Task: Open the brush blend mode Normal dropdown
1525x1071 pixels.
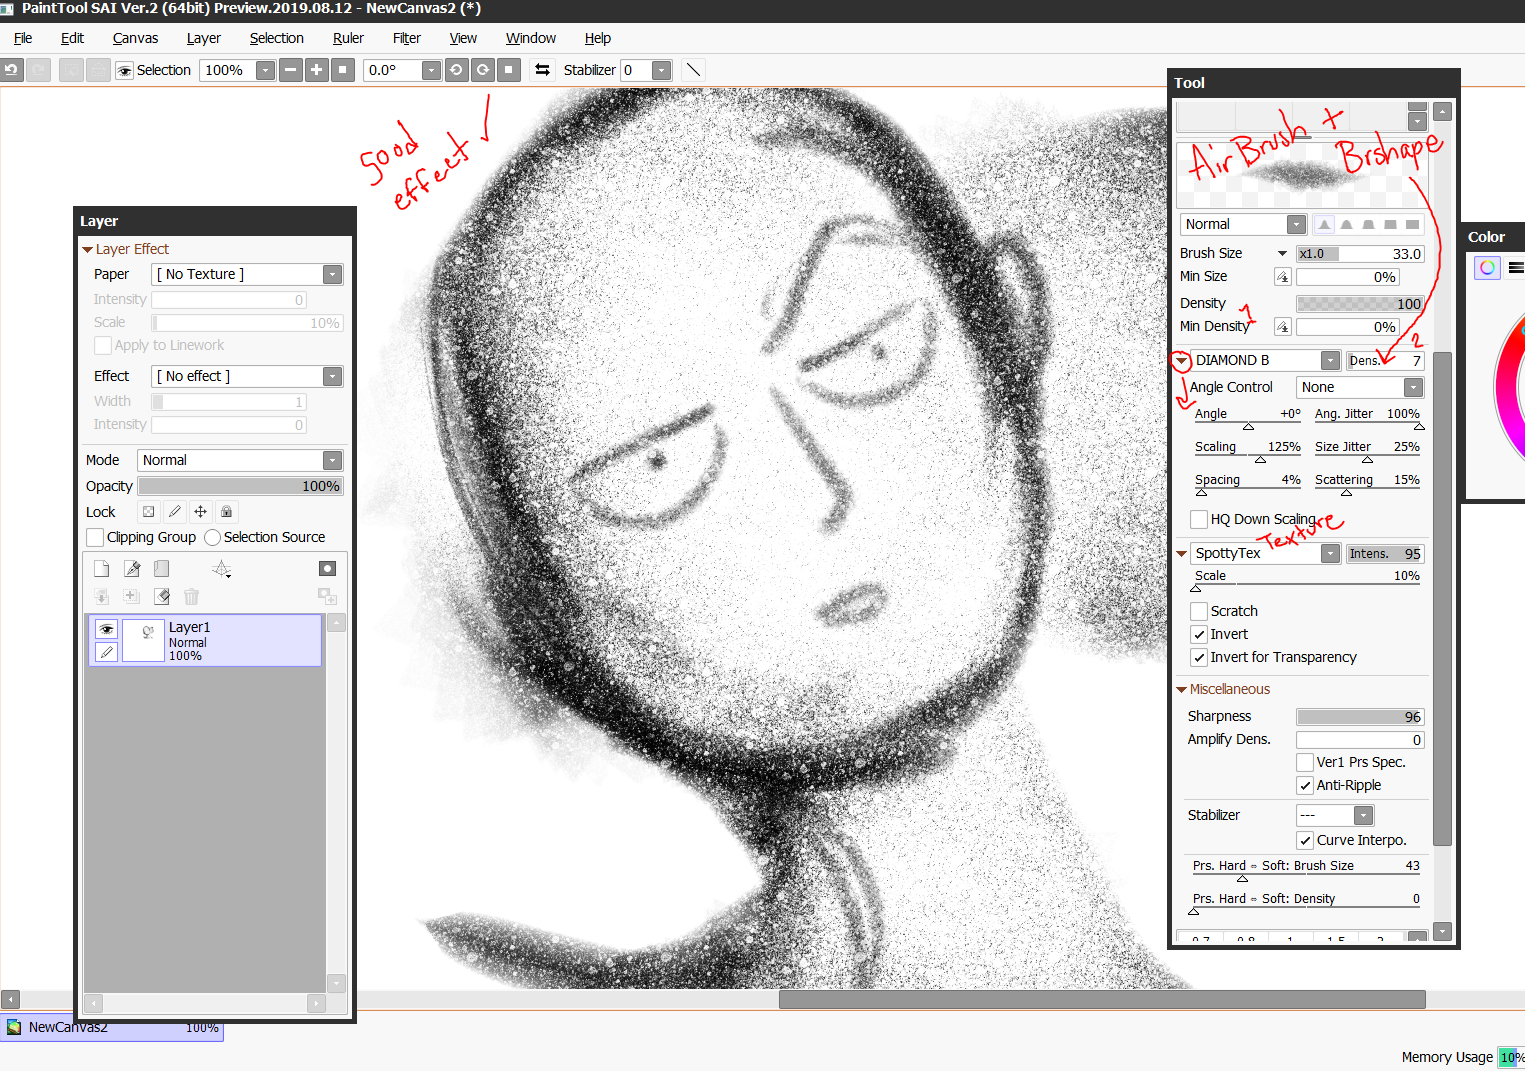Action: pyautogui.click(x=1243, y=224)
